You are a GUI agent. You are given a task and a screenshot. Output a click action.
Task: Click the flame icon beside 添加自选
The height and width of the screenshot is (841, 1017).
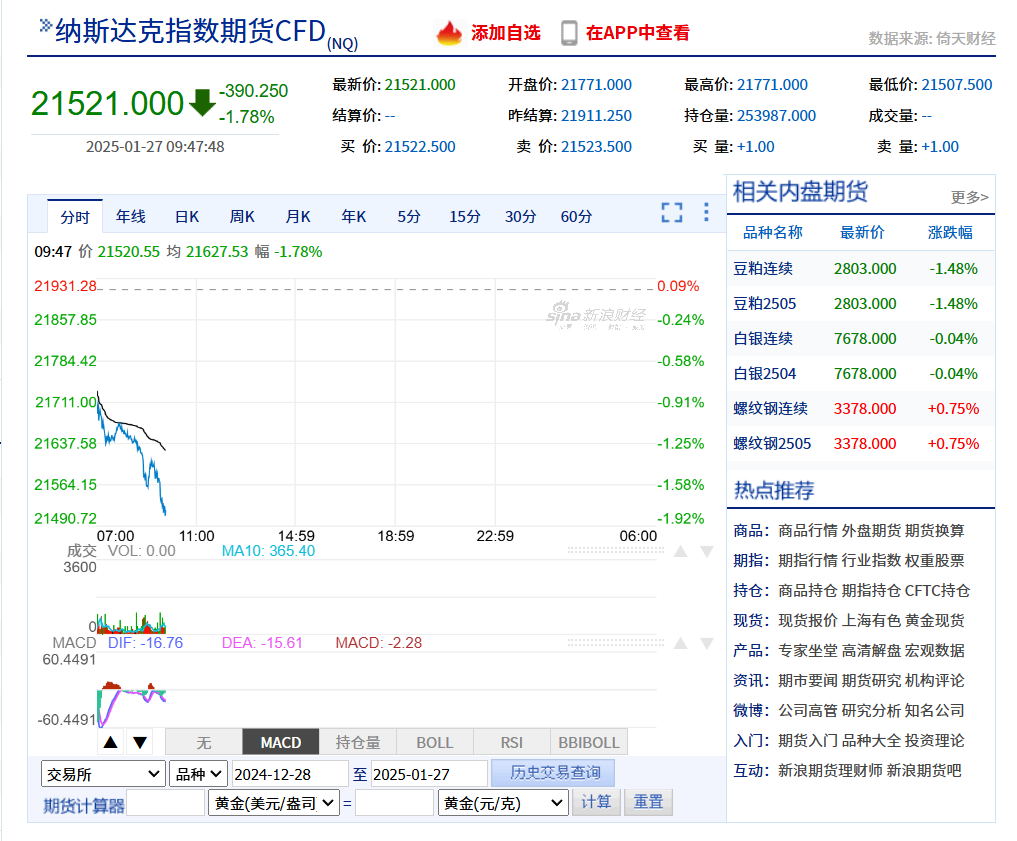point(449,33)
